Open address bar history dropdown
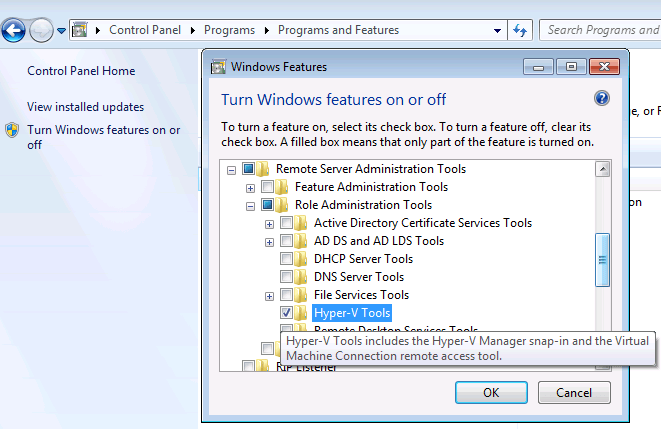 tap(497, 30)
